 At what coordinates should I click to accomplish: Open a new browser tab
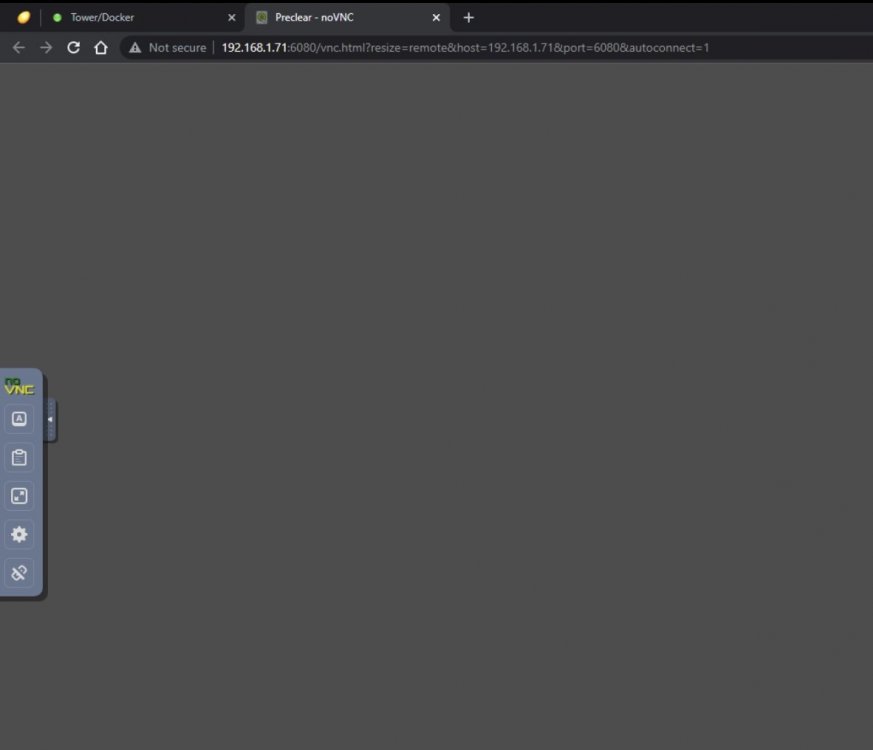click(x=469, y=18)
